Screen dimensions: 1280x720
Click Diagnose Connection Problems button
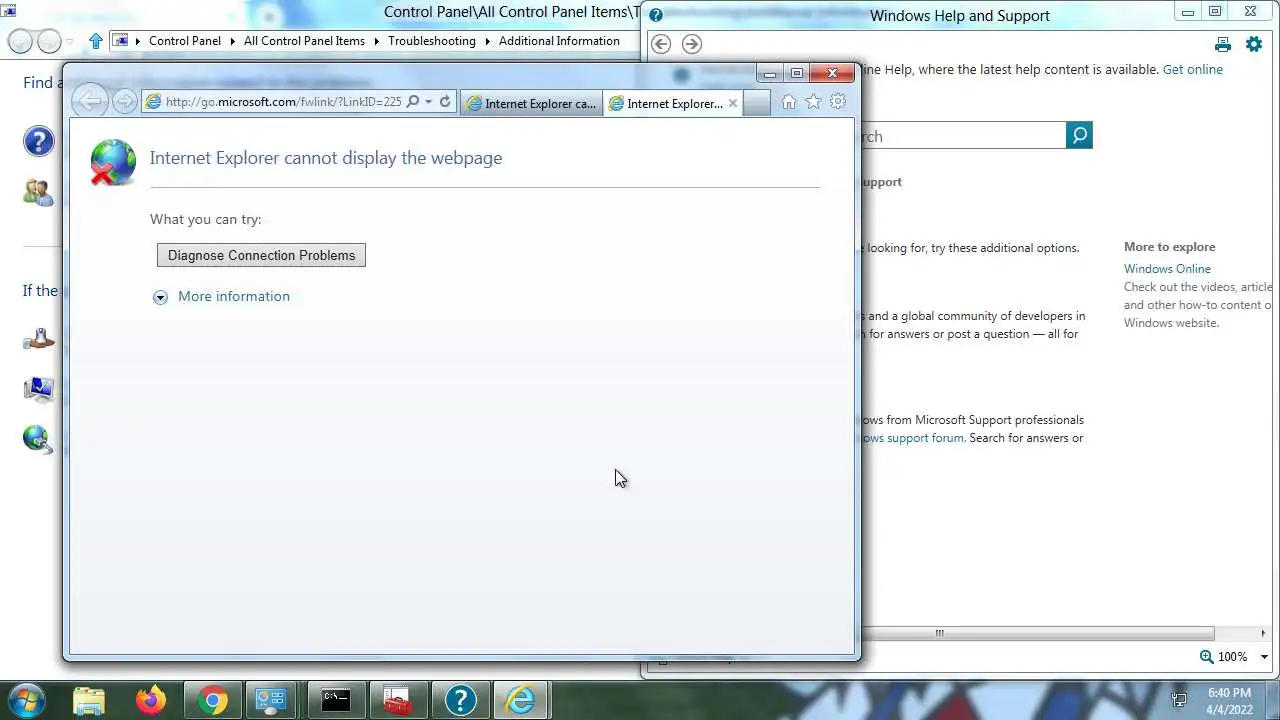point(261,255)
